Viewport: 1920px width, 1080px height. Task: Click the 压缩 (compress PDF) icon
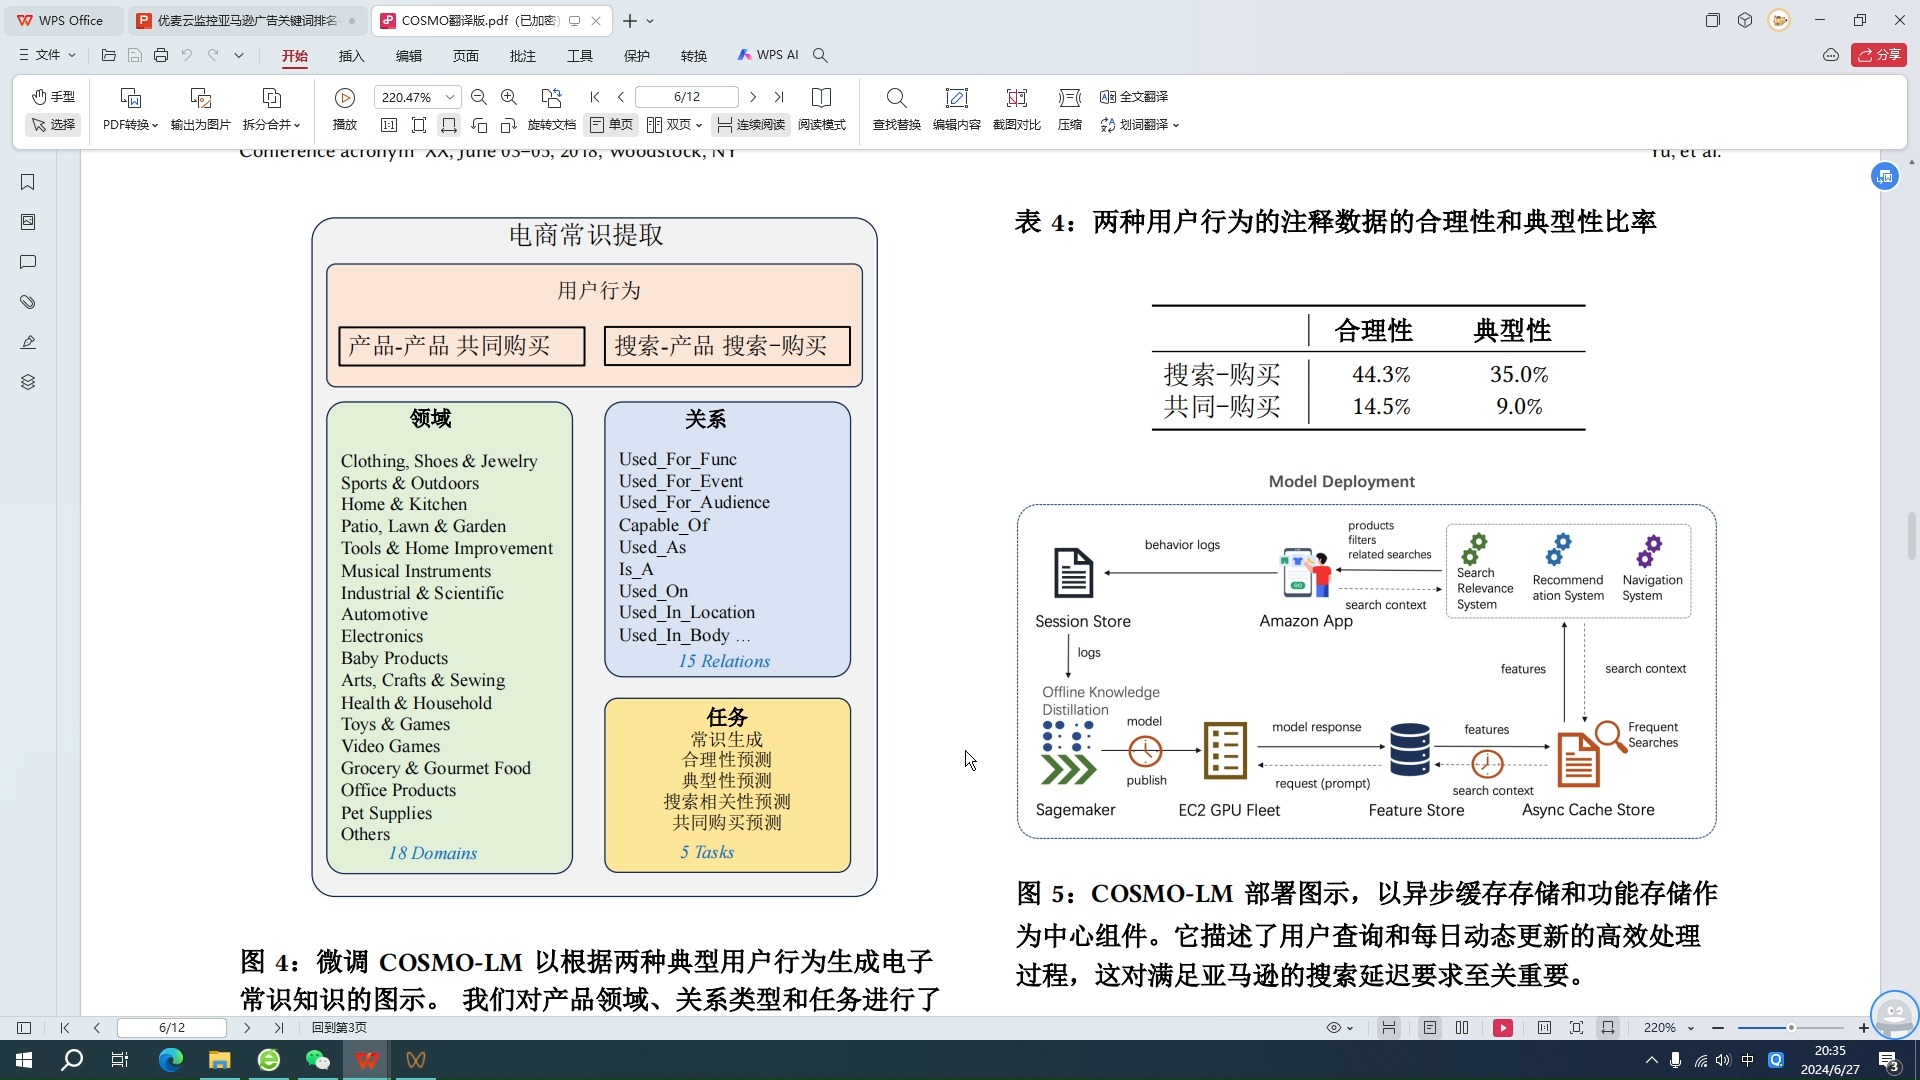(x=1068, y=110)
